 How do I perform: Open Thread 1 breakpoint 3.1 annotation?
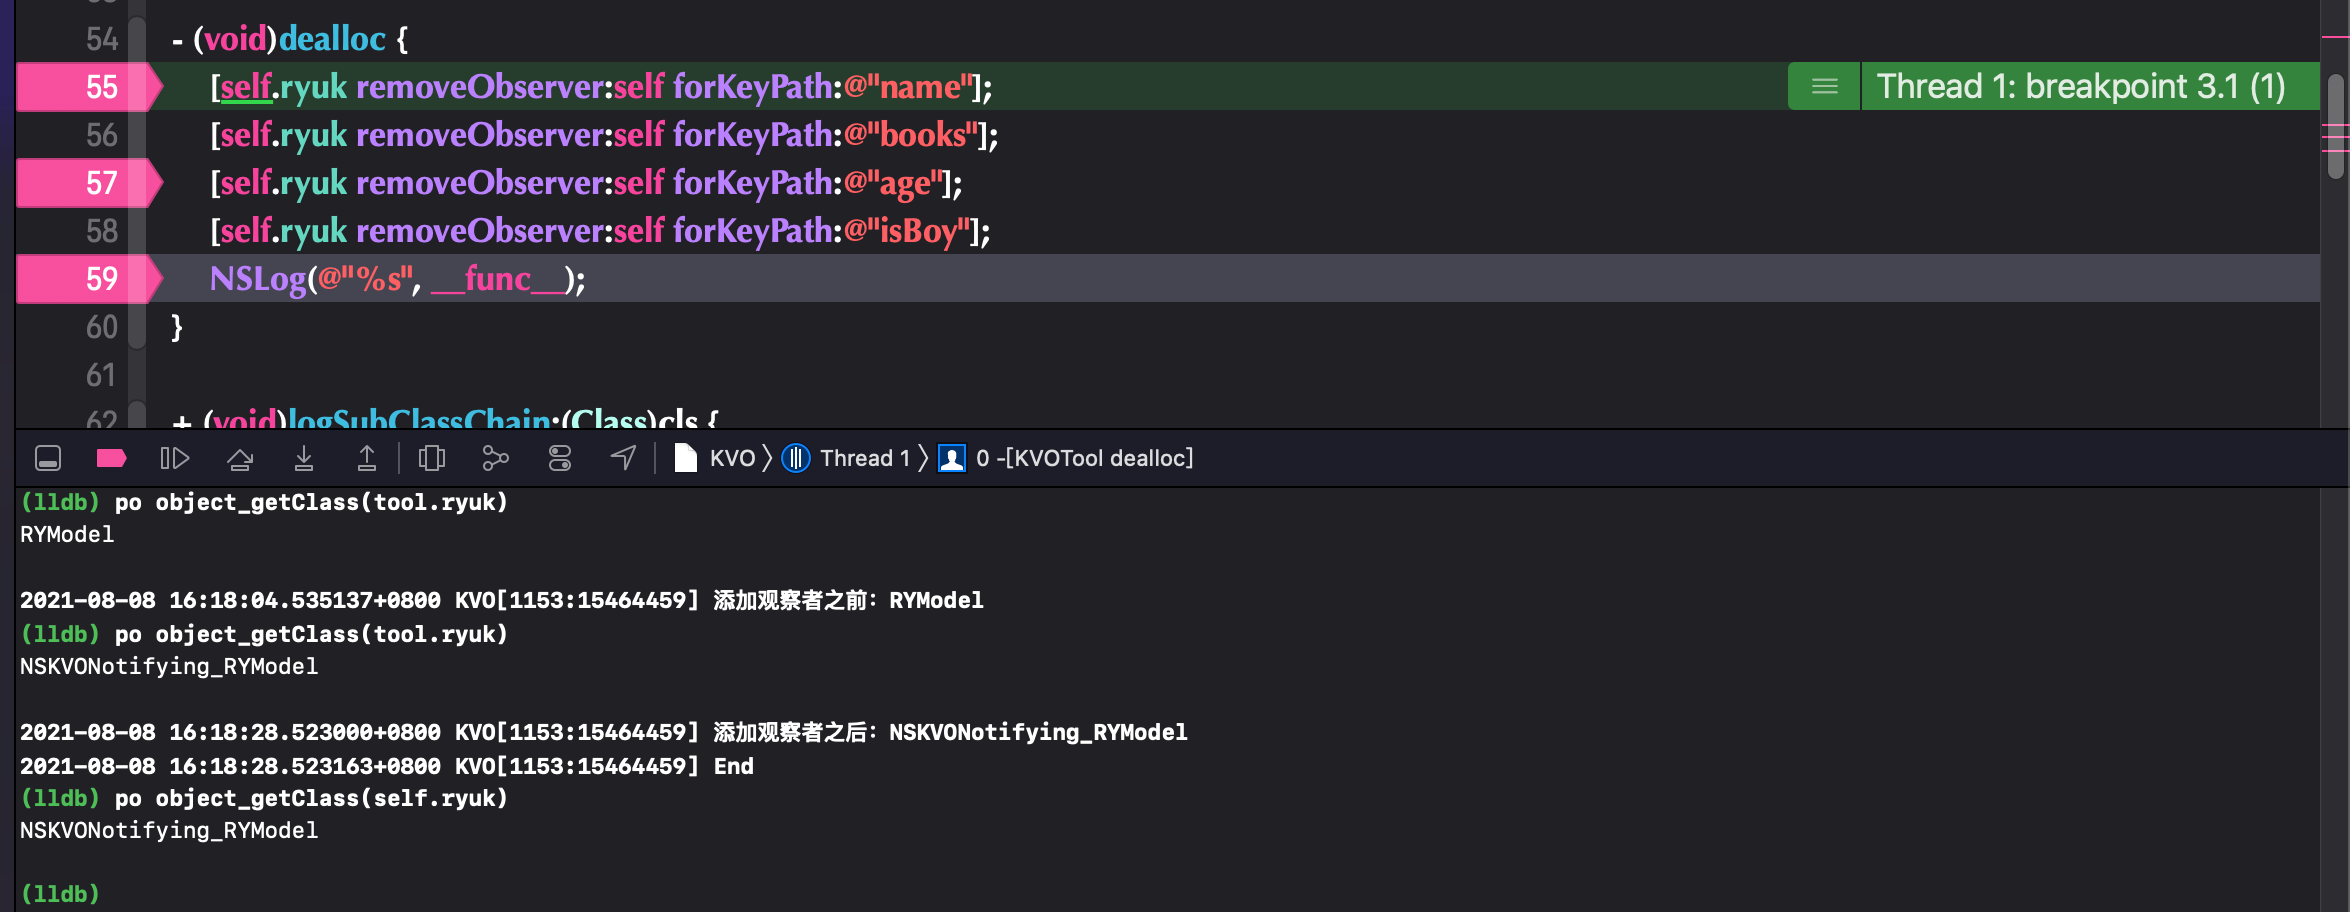tap(2081, 87)
